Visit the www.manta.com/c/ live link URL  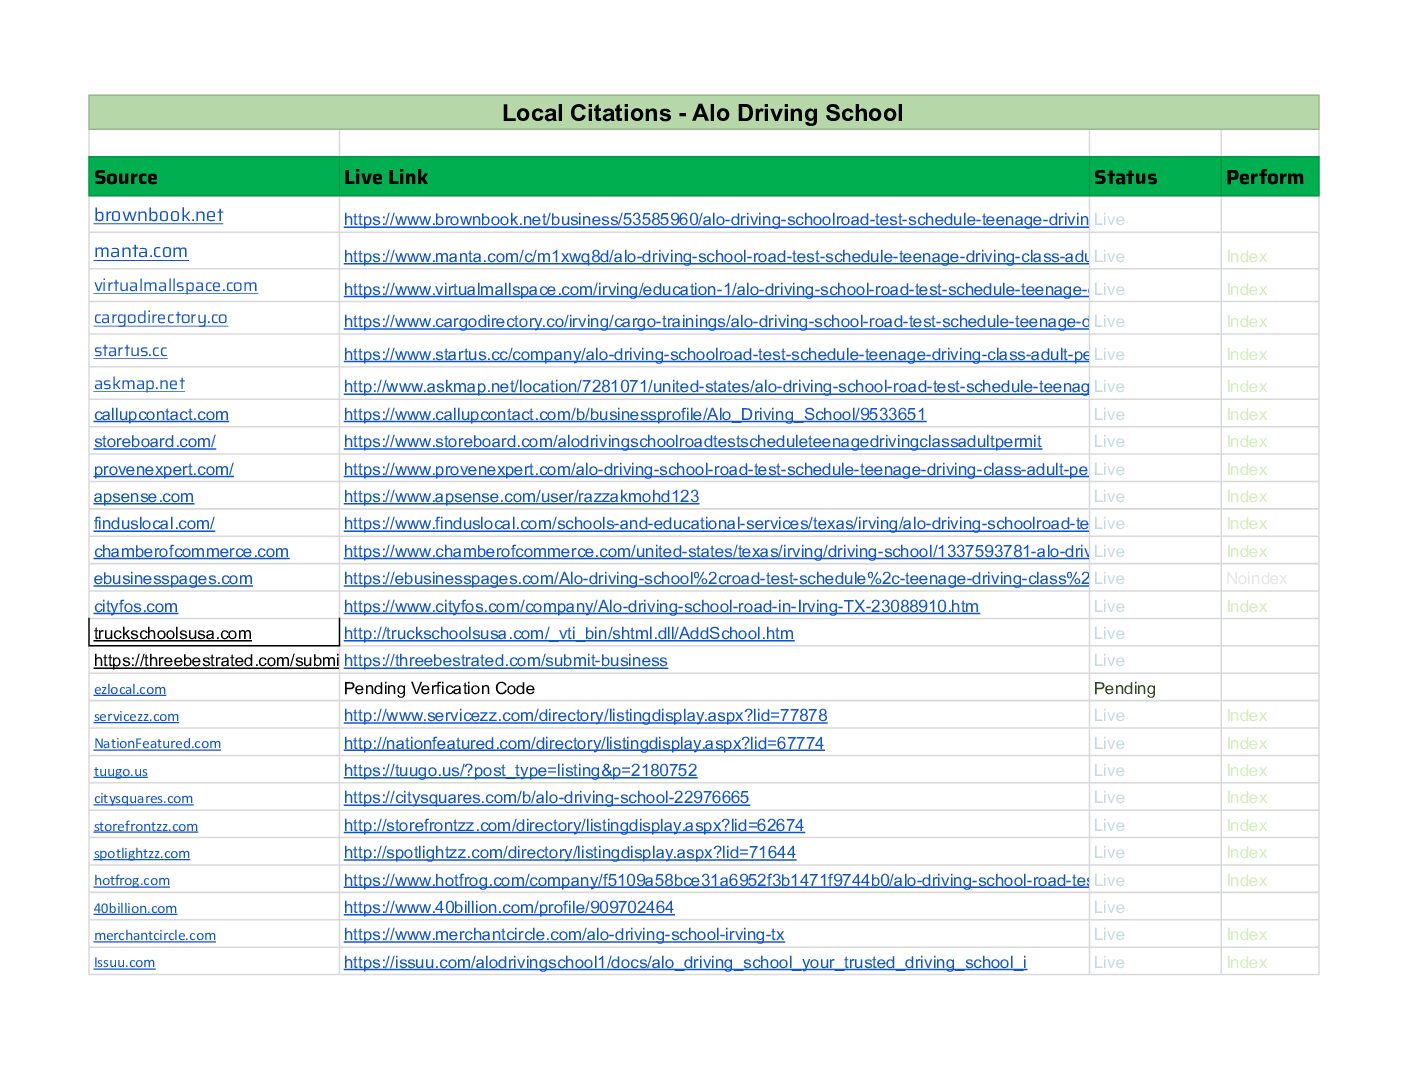[716, 256]
